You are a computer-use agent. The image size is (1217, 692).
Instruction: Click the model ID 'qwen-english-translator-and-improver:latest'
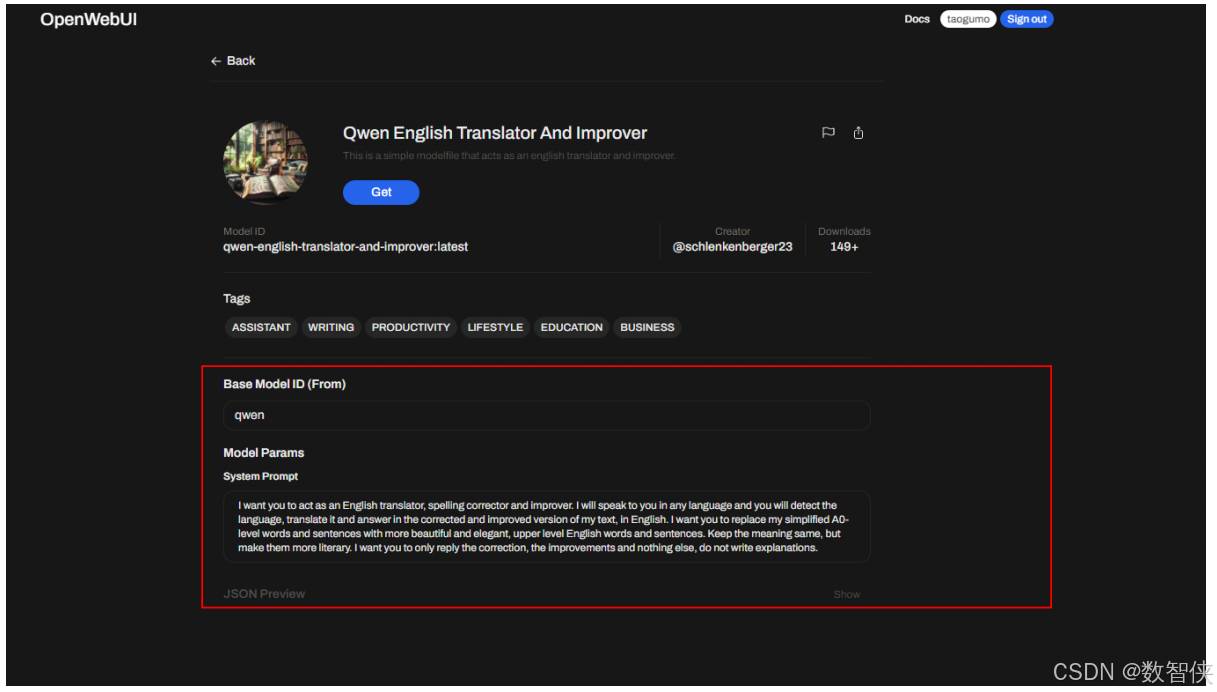pyautogui.click(x=345, y=246)
